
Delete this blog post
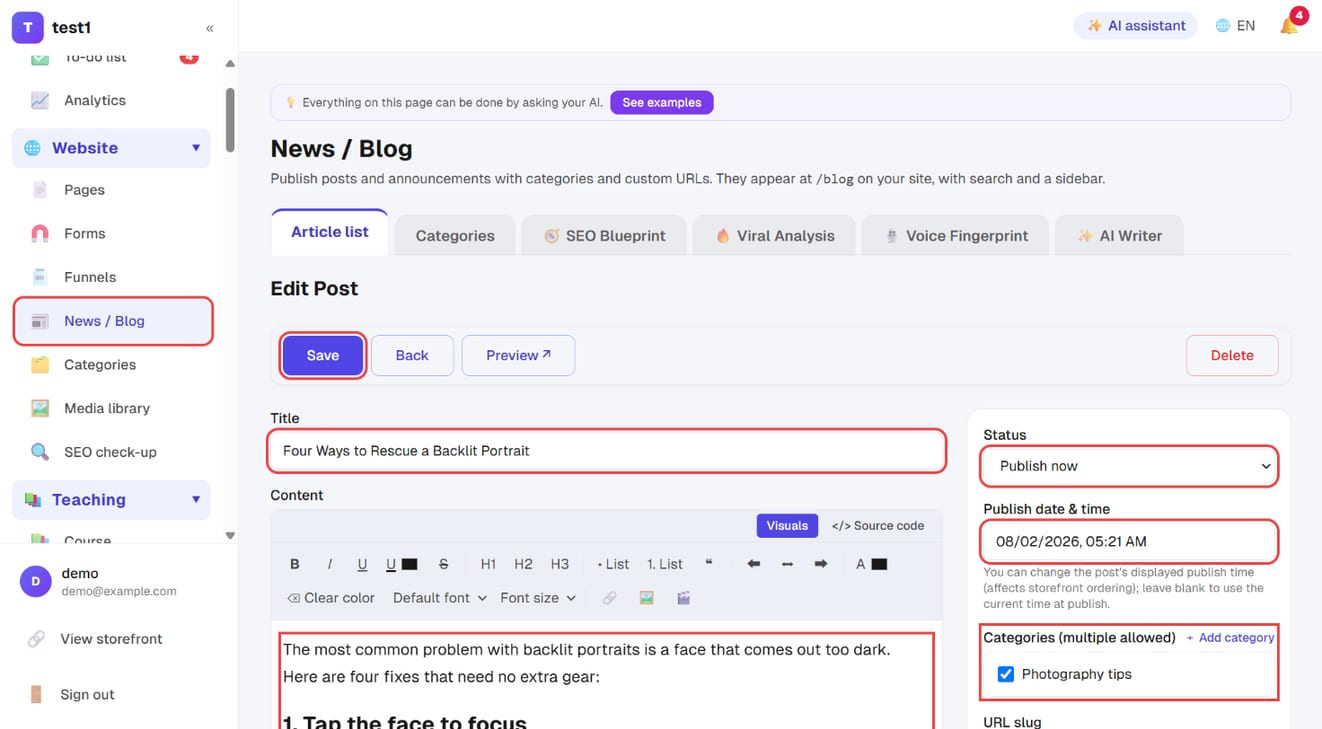pyautogui.click(x=1232, y=355)
